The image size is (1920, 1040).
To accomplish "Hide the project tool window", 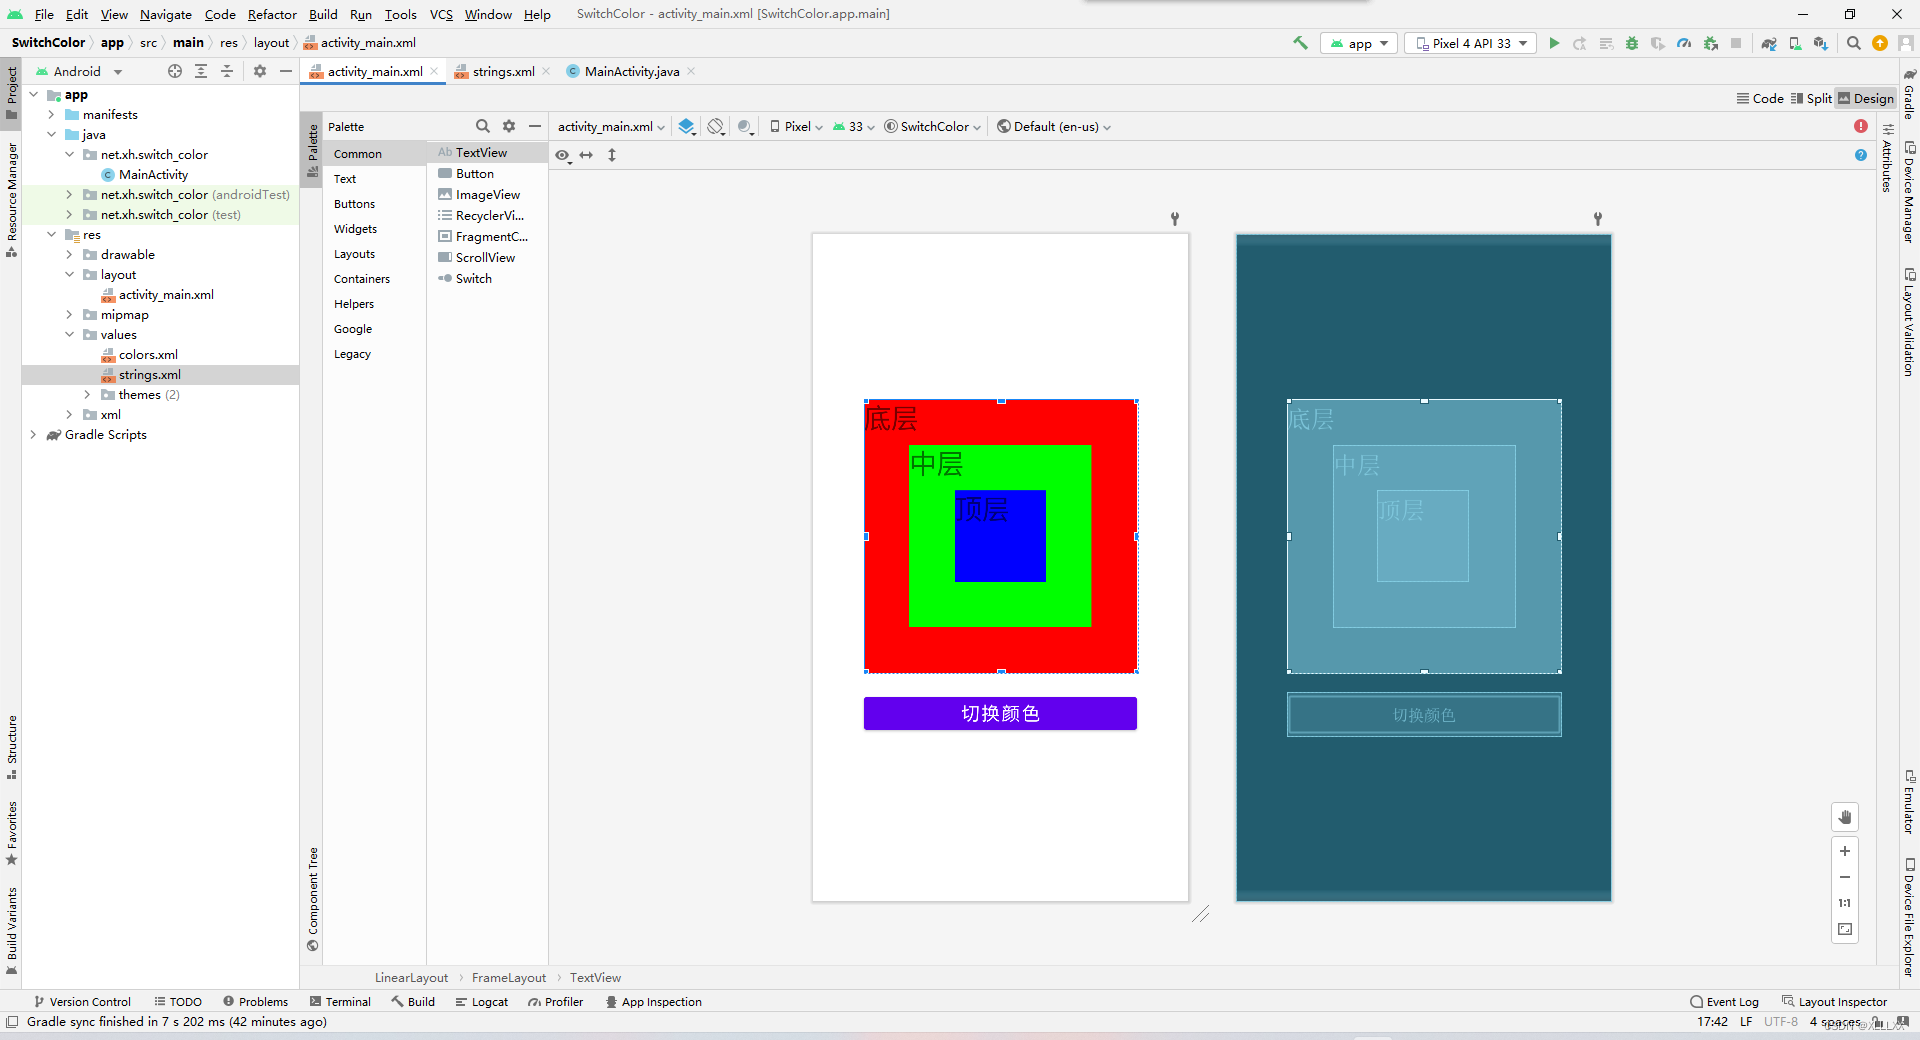I will click(x=286, y=71).
